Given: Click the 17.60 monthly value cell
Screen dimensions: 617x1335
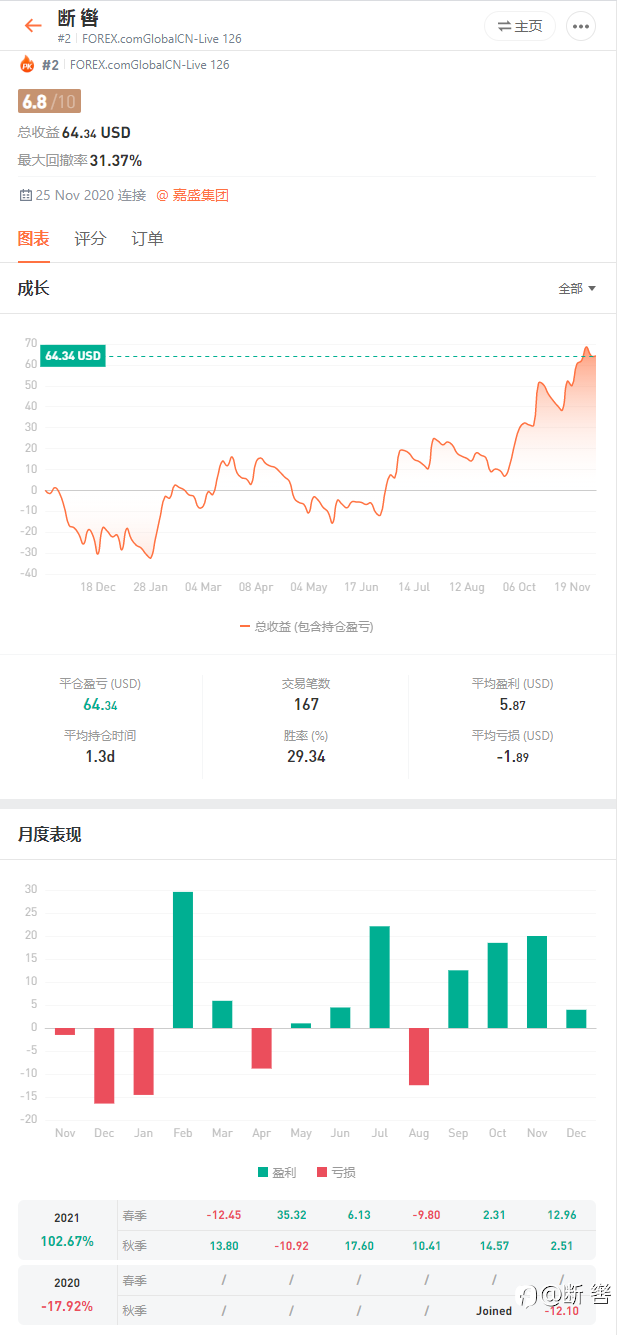Looking at the screenshot, I should coord(359,1246).
